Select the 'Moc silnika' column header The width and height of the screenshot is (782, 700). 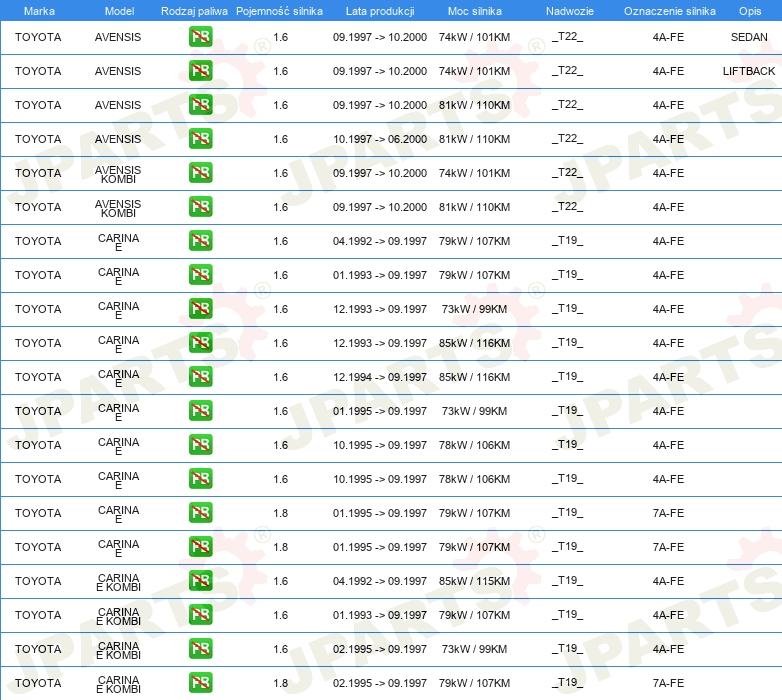[474, 11]
